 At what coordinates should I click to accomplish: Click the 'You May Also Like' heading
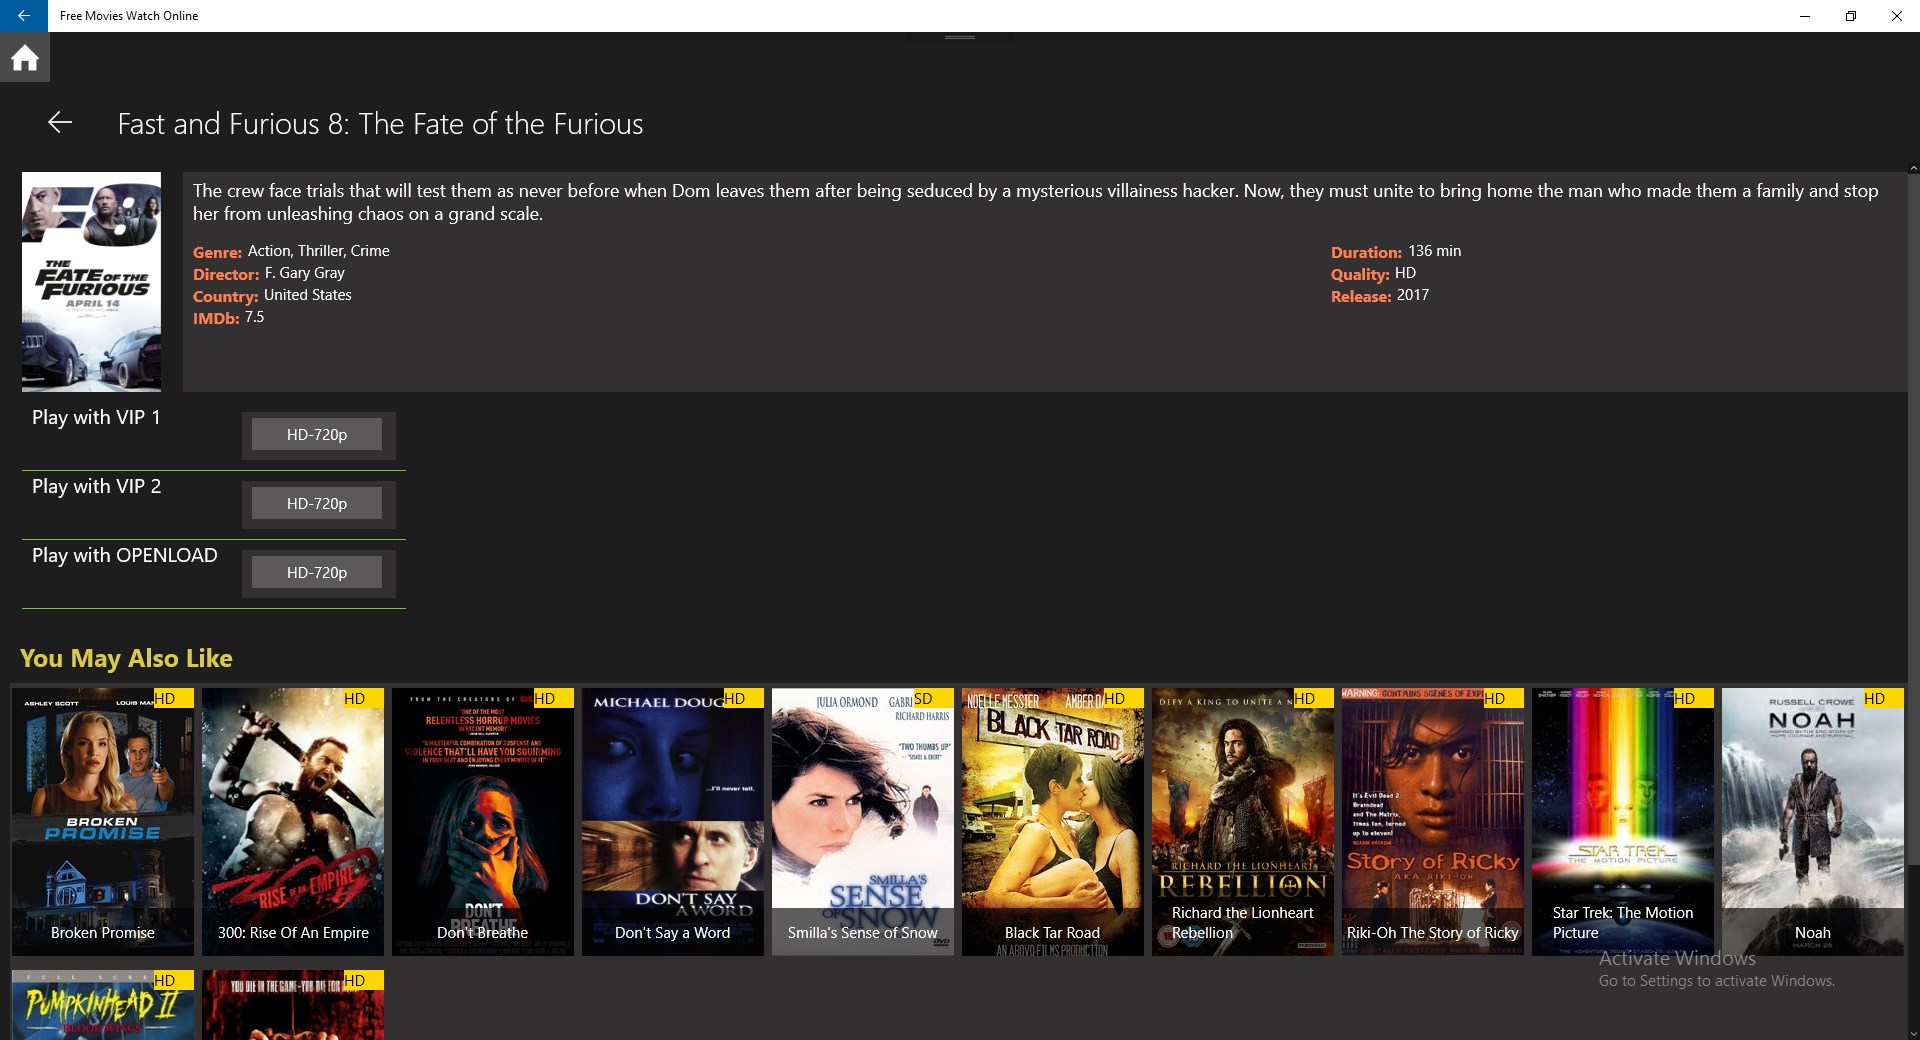coord(126,658)
